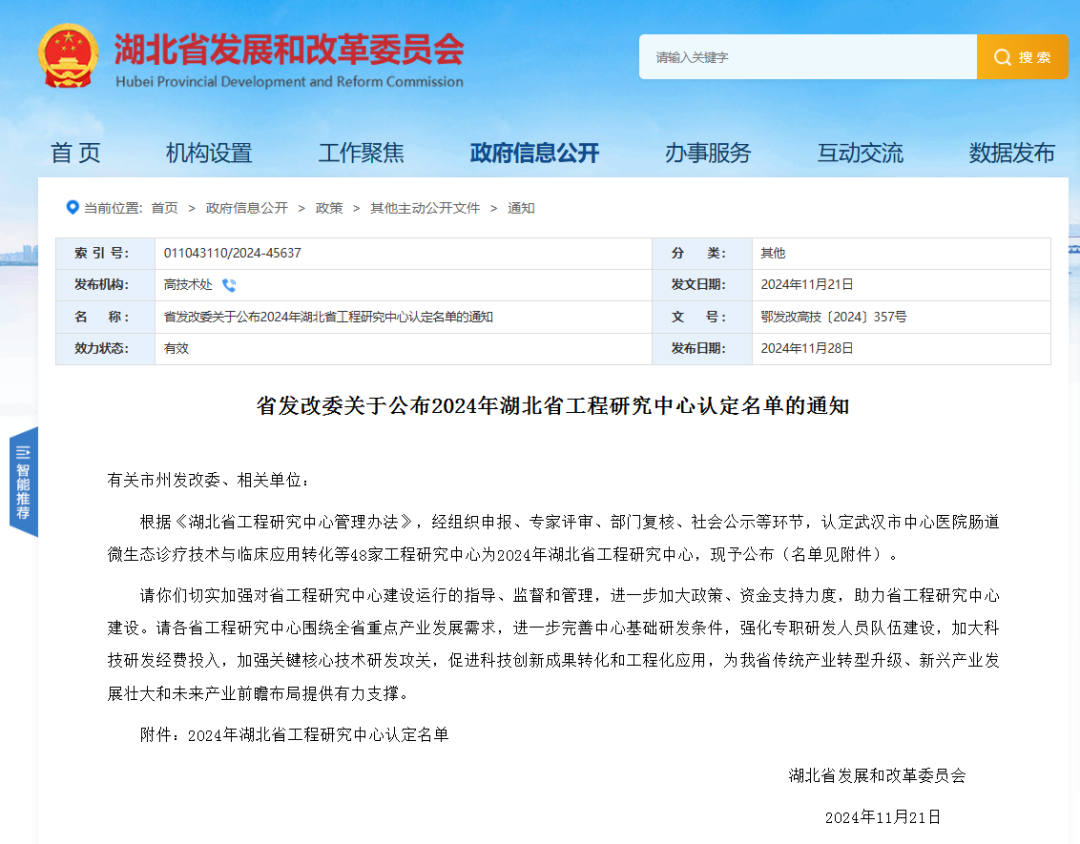
Task: Click the English subtitle Hubei Provincial Development and Reform Commission
Action: tap(289, 81)
